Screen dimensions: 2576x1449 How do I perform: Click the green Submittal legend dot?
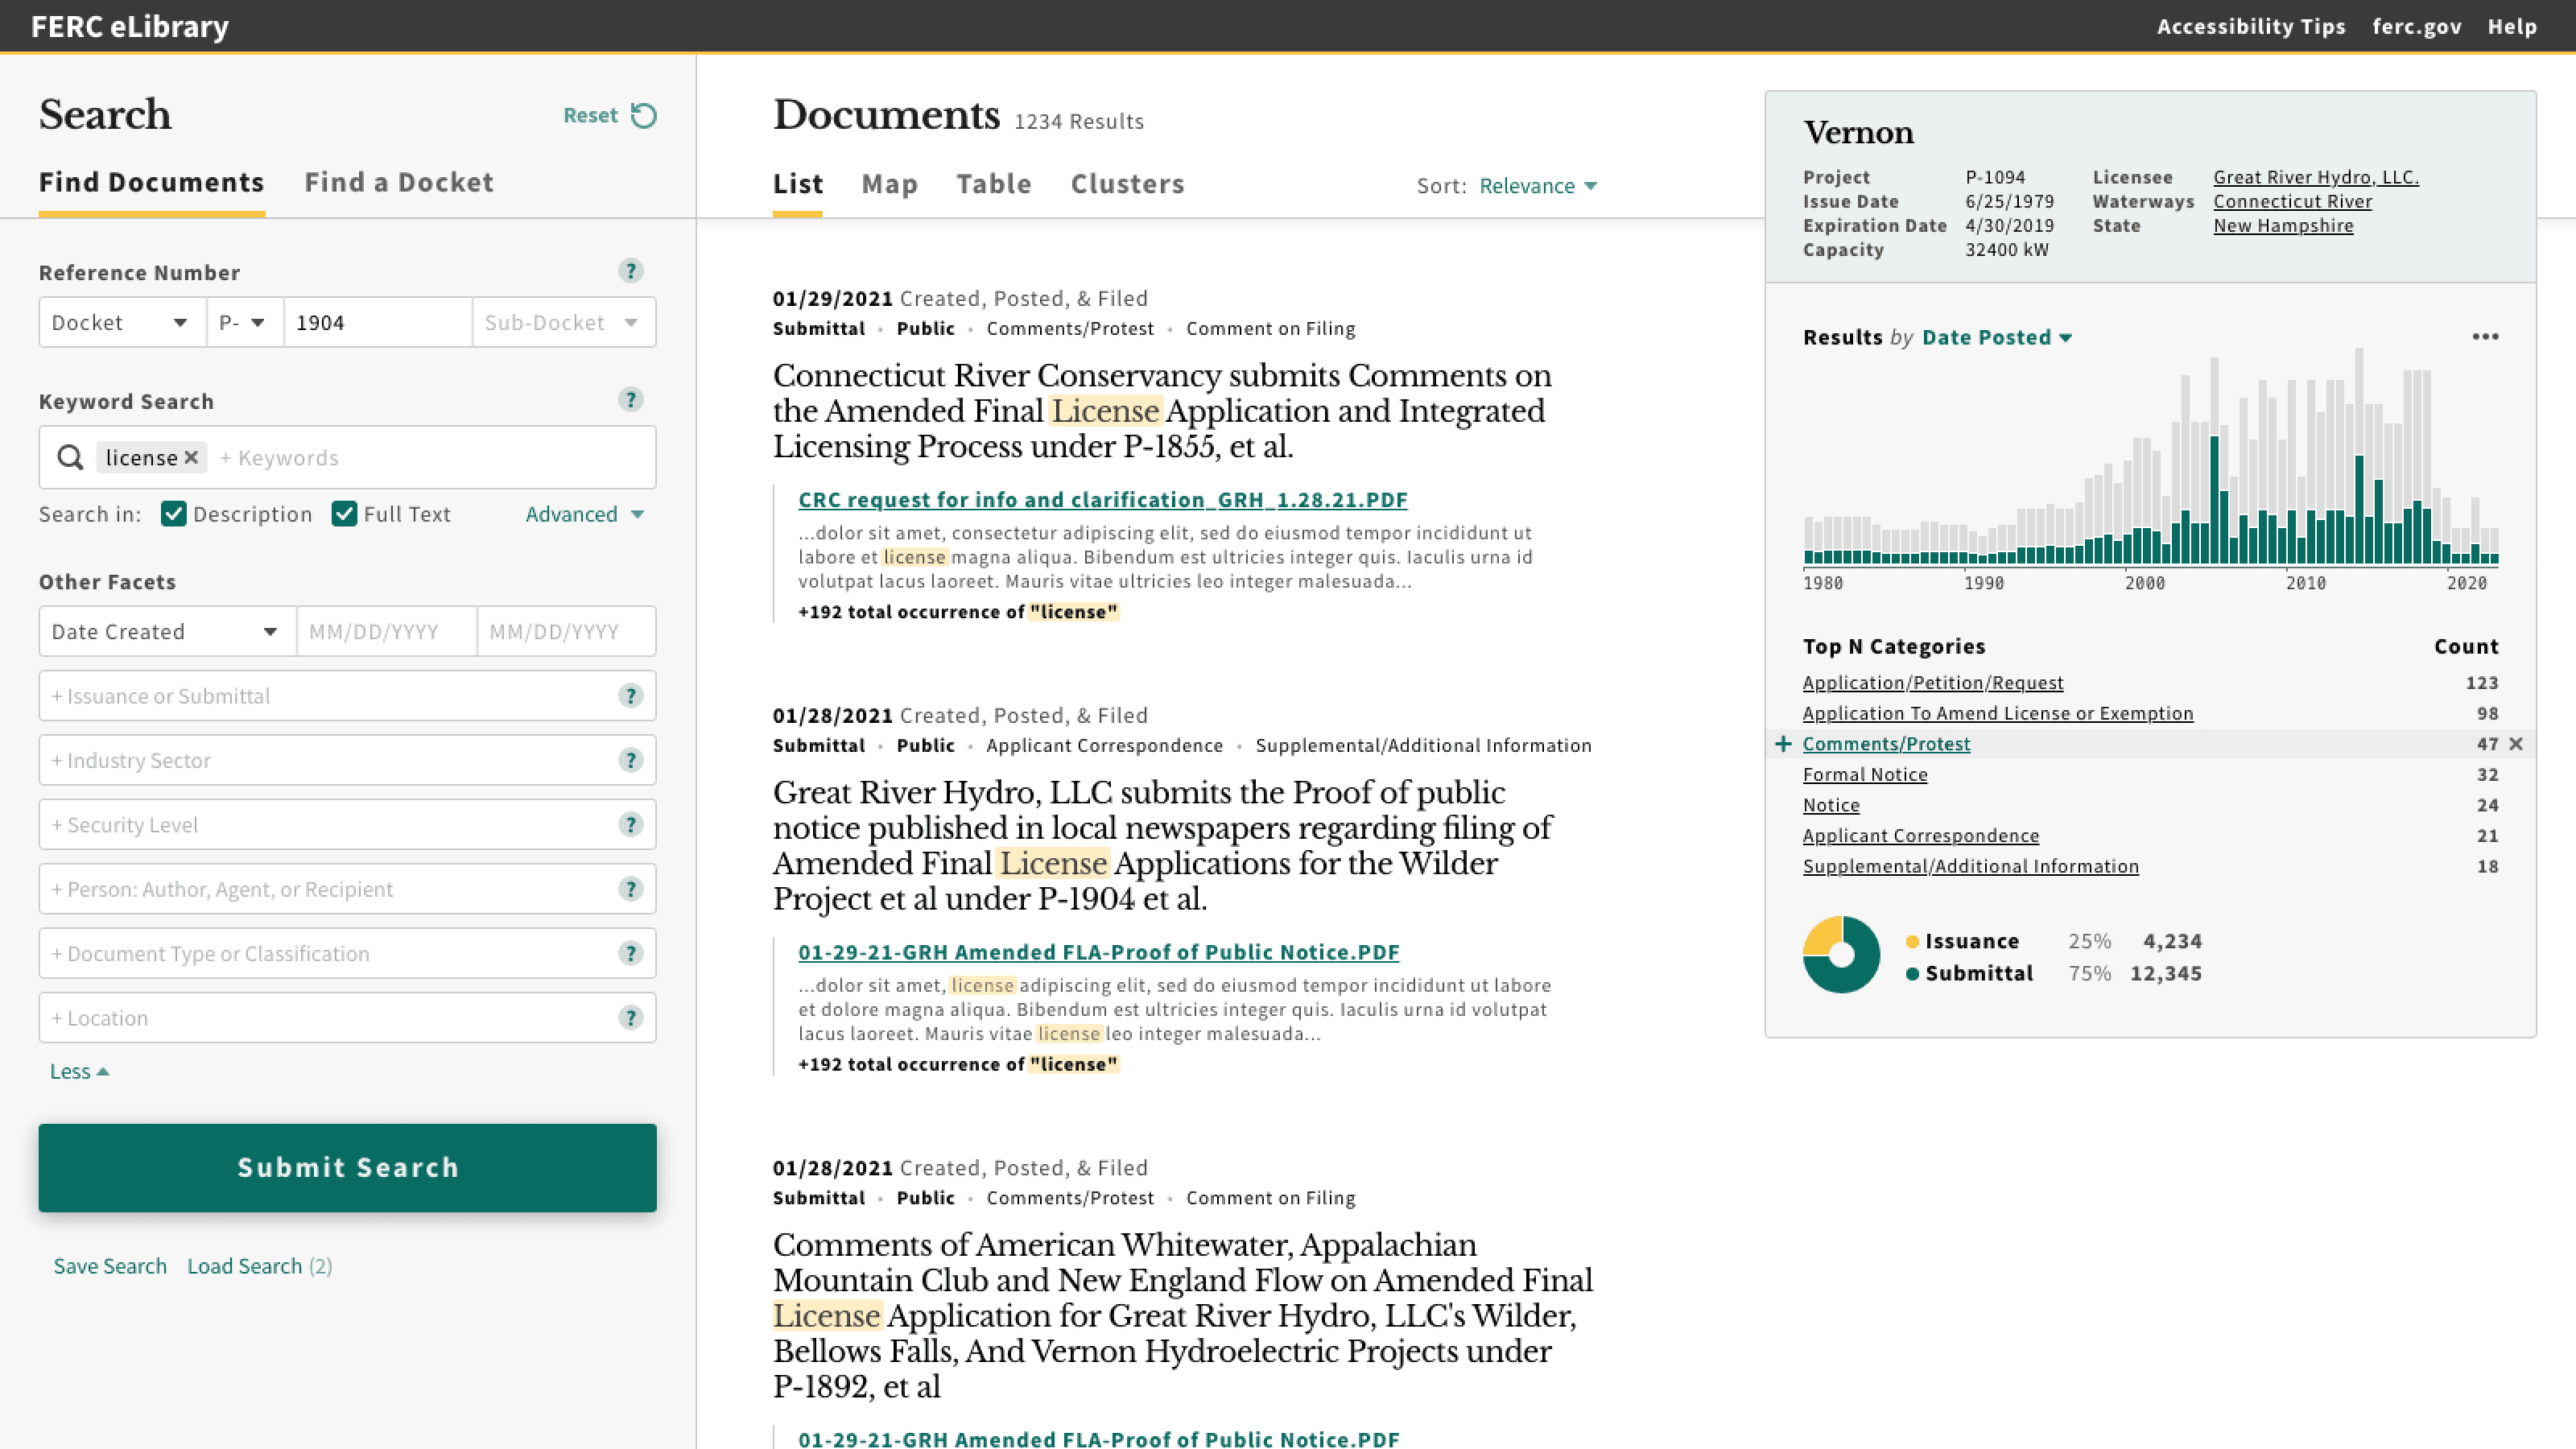point(1912,974)
